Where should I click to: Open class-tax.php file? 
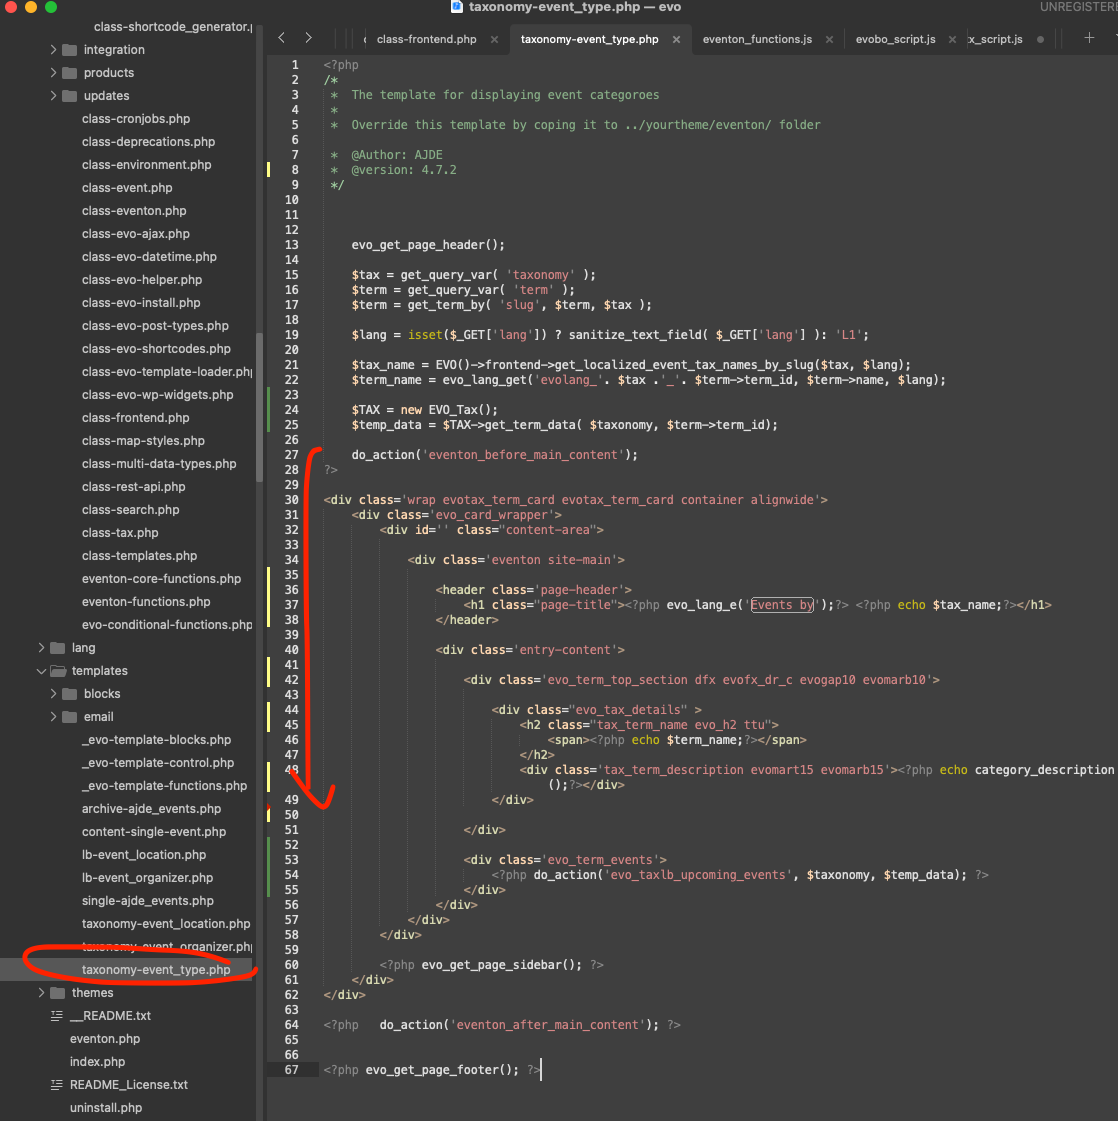tap(120, 533)
